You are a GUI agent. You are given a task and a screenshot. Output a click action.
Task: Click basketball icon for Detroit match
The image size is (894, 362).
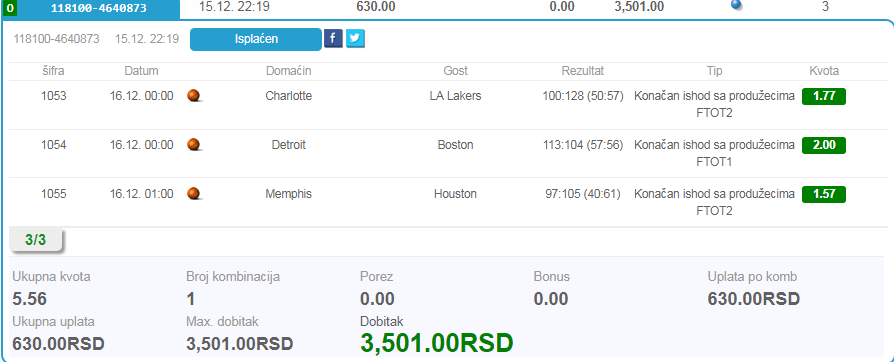(x=194, y=145)
